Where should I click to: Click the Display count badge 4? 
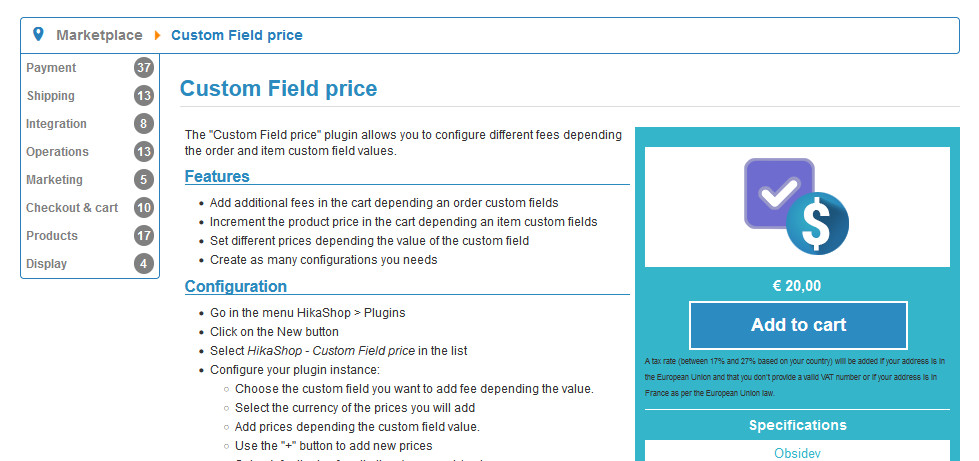[x=144, y=264]
